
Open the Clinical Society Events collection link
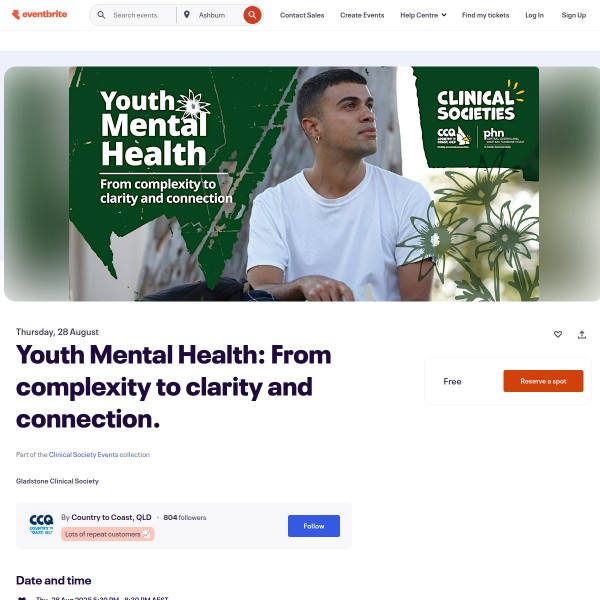tap(83, 454)
